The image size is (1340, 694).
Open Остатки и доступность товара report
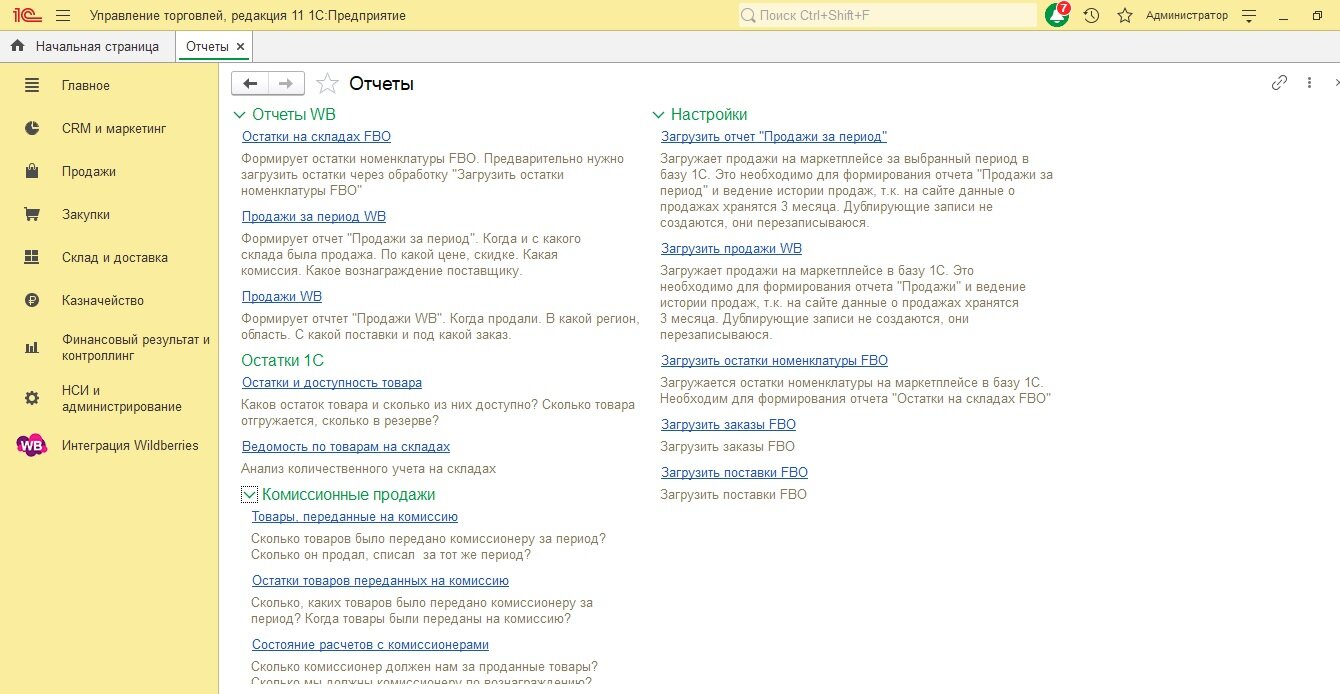tap(332, 383)
